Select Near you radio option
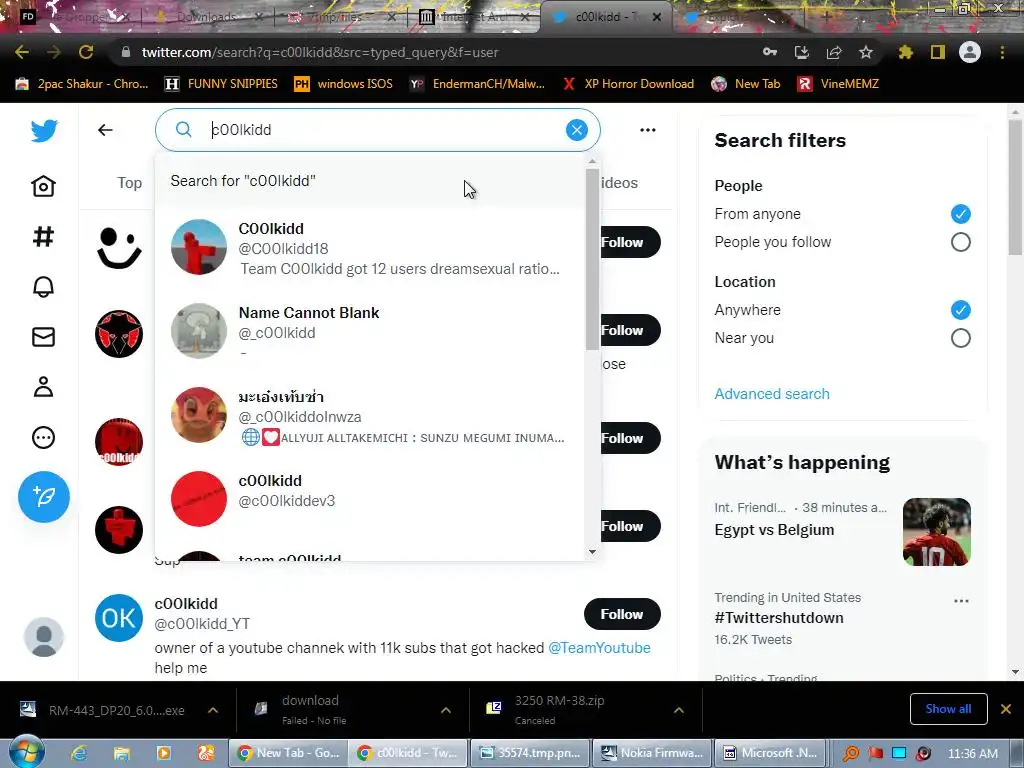The image size is (1024, 768). [961, 338]
